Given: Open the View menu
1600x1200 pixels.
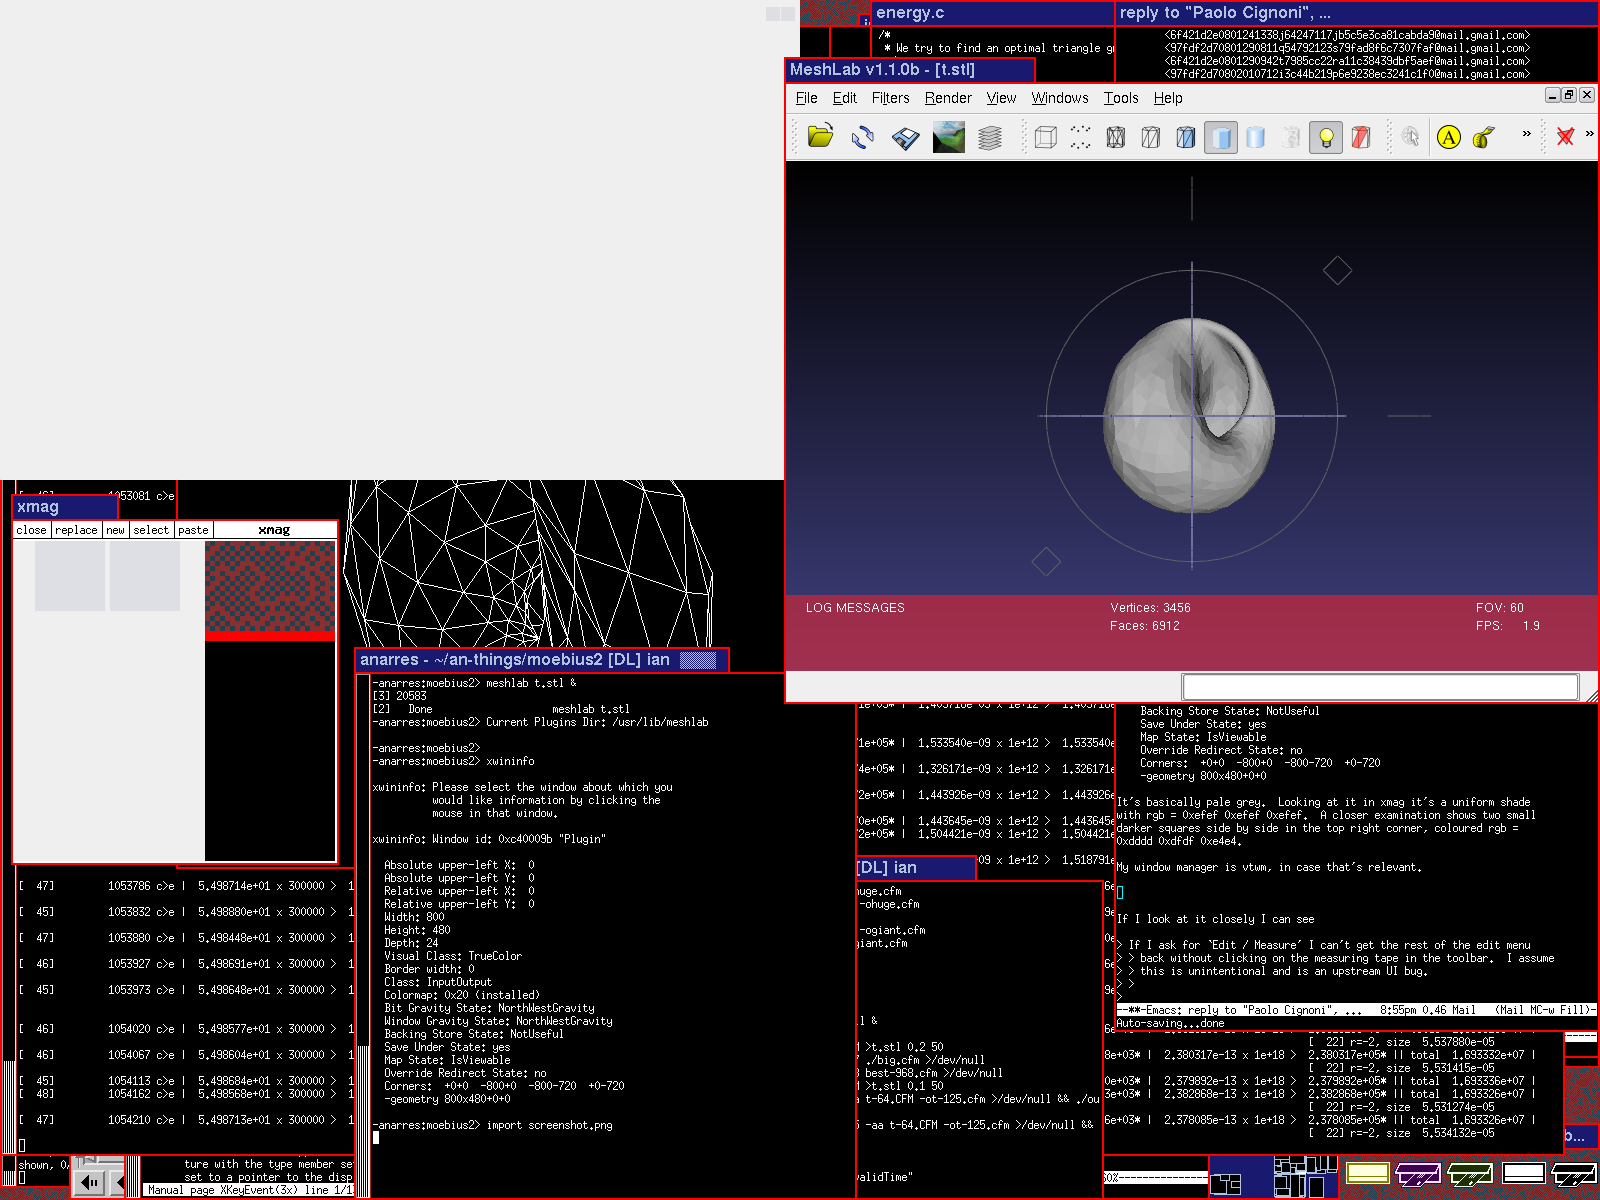Looking at the screenshot, I should (1001, 98).
